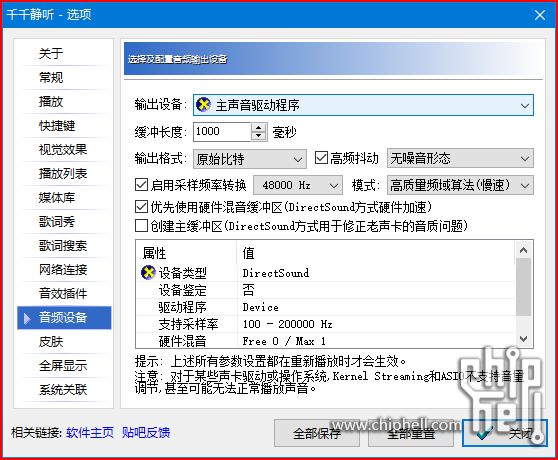Select 播放列表 in the sidebar
Viewport: 558px width, 460px height.
[x=64, y=174]
